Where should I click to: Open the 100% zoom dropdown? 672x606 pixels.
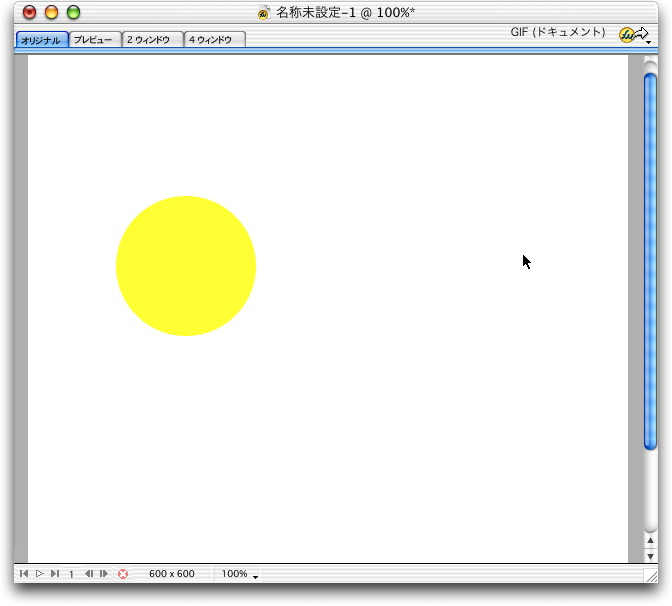(x=239, y=574)
